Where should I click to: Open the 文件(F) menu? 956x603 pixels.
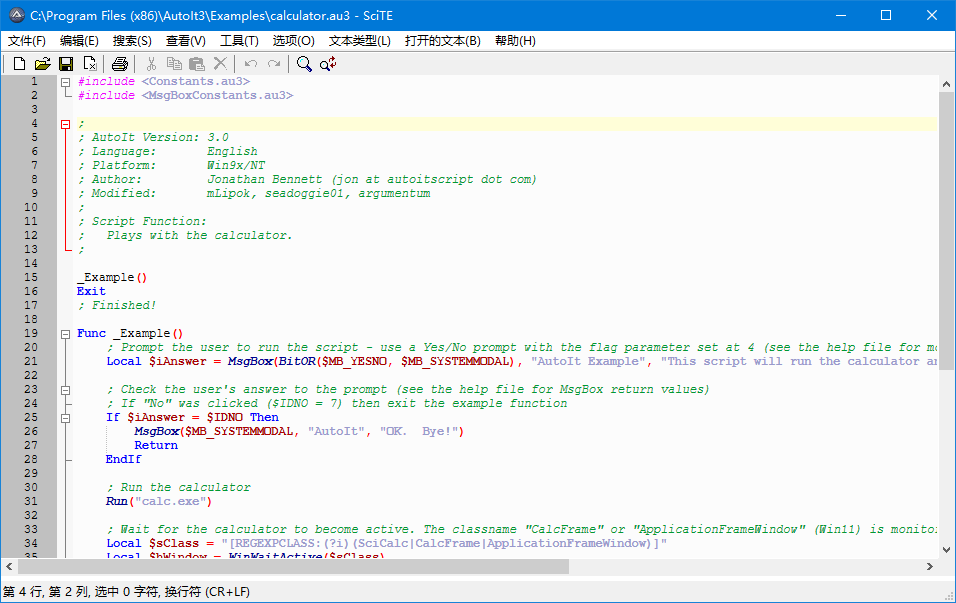click(27, 41)
